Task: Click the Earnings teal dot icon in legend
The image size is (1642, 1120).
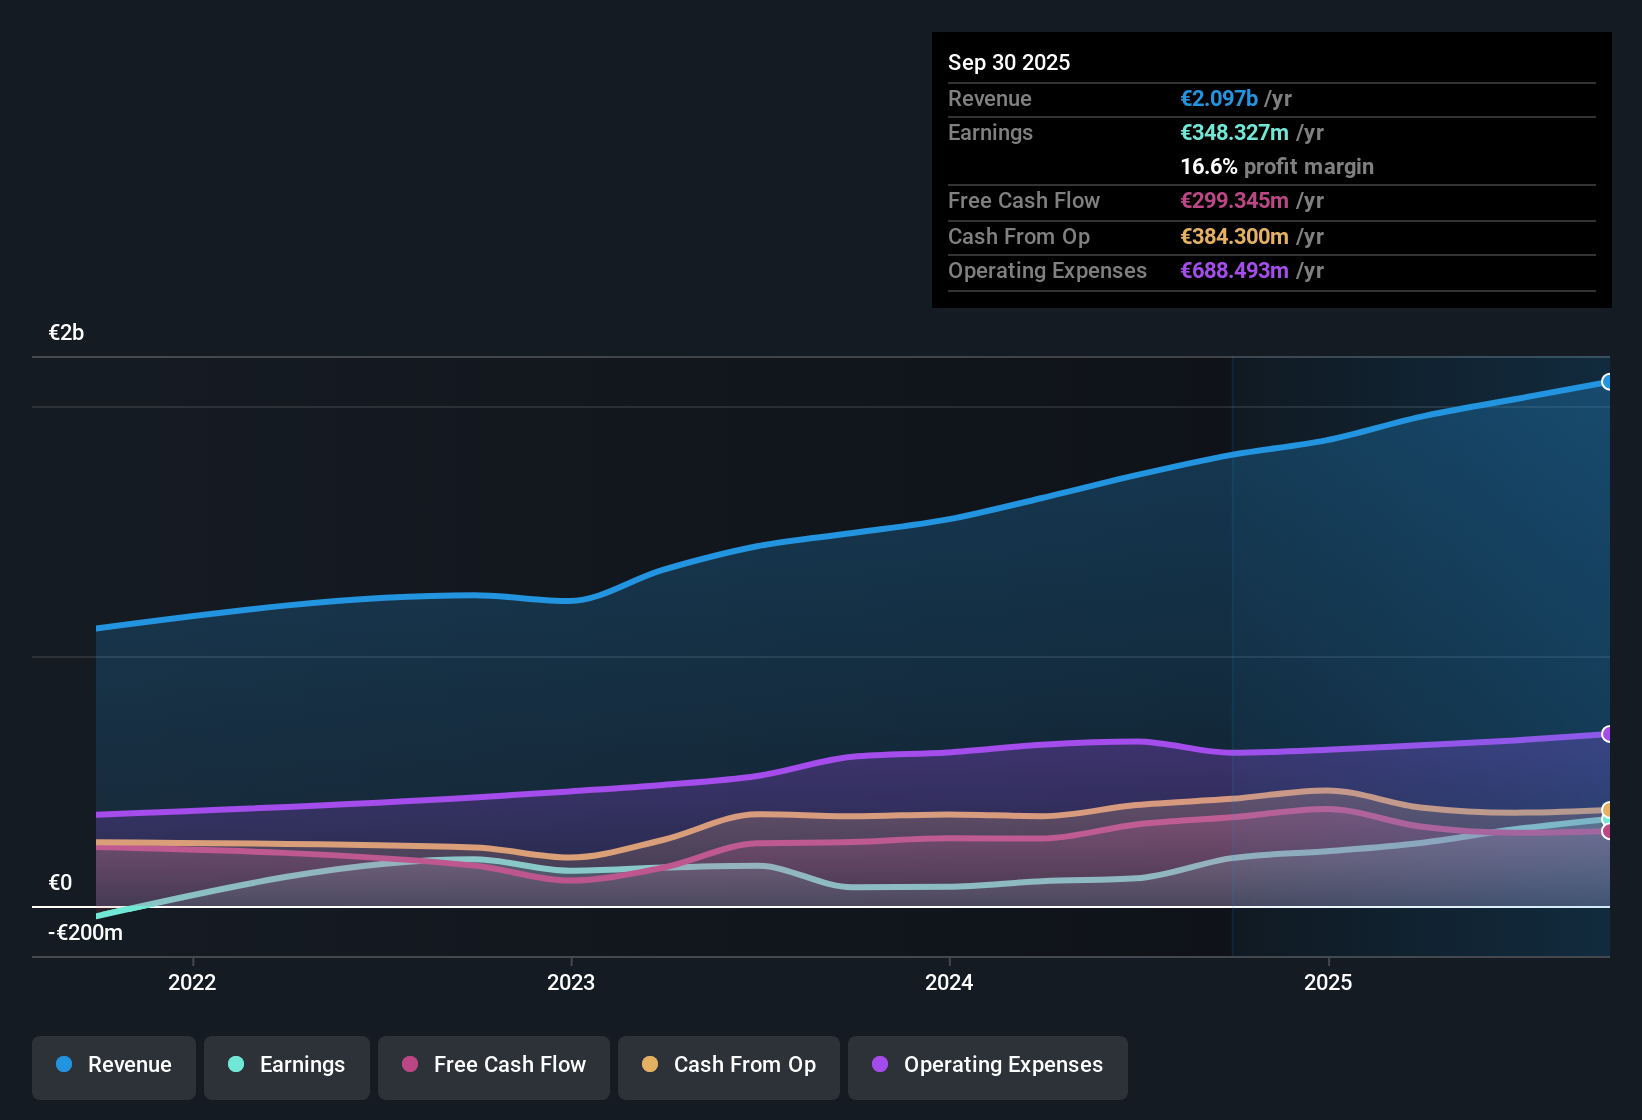Action: coord(235,1065)
